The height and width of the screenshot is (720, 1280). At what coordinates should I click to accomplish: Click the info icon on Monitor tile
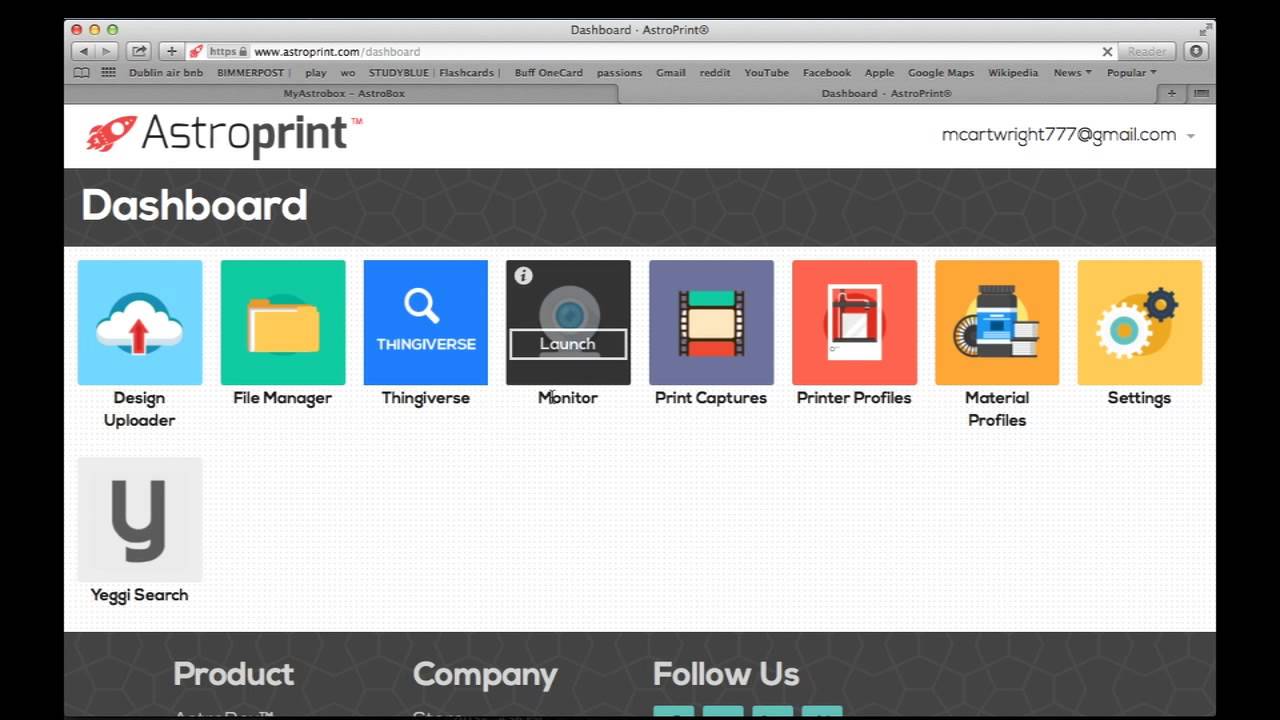pyautogui.click(x=523, y=276)
